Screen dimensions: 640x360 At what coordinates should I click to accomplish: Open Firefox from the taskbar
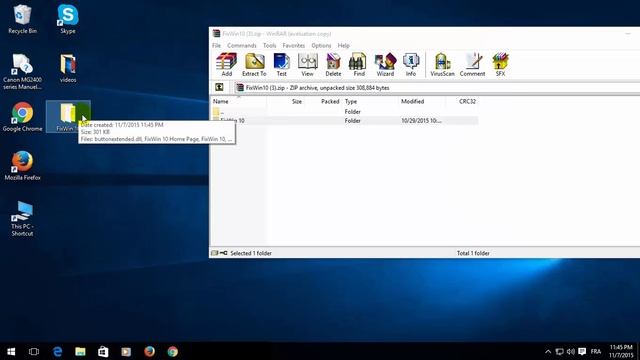[149, 351]
